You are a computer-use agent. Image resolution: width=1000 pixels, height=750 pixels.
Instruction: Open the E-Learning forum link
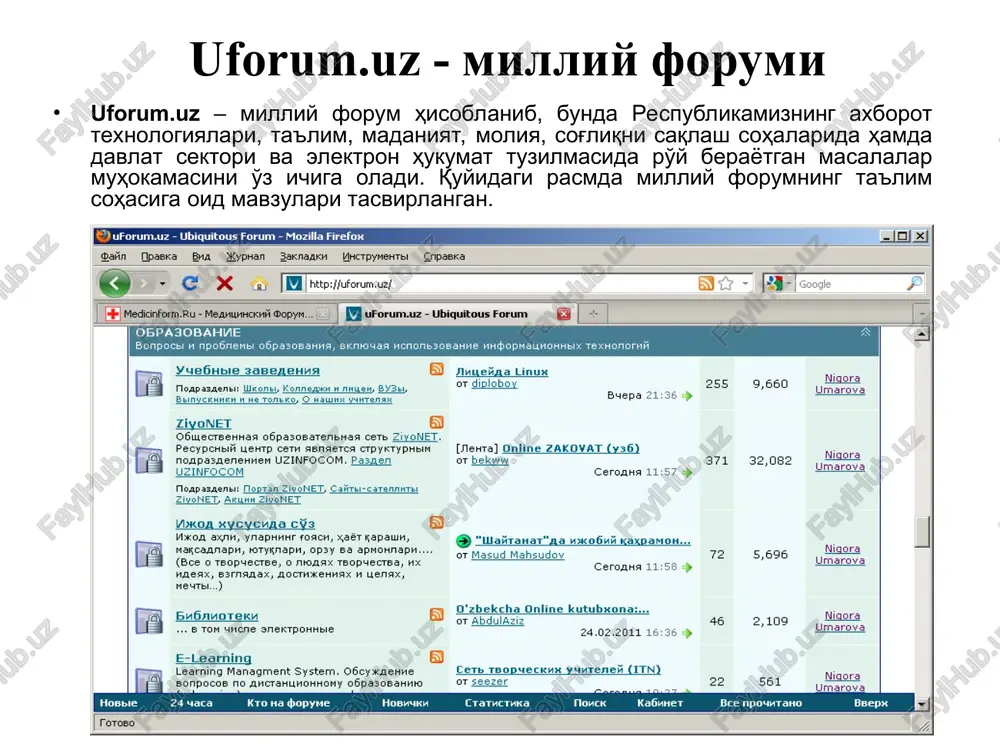[x=213, y=658]
